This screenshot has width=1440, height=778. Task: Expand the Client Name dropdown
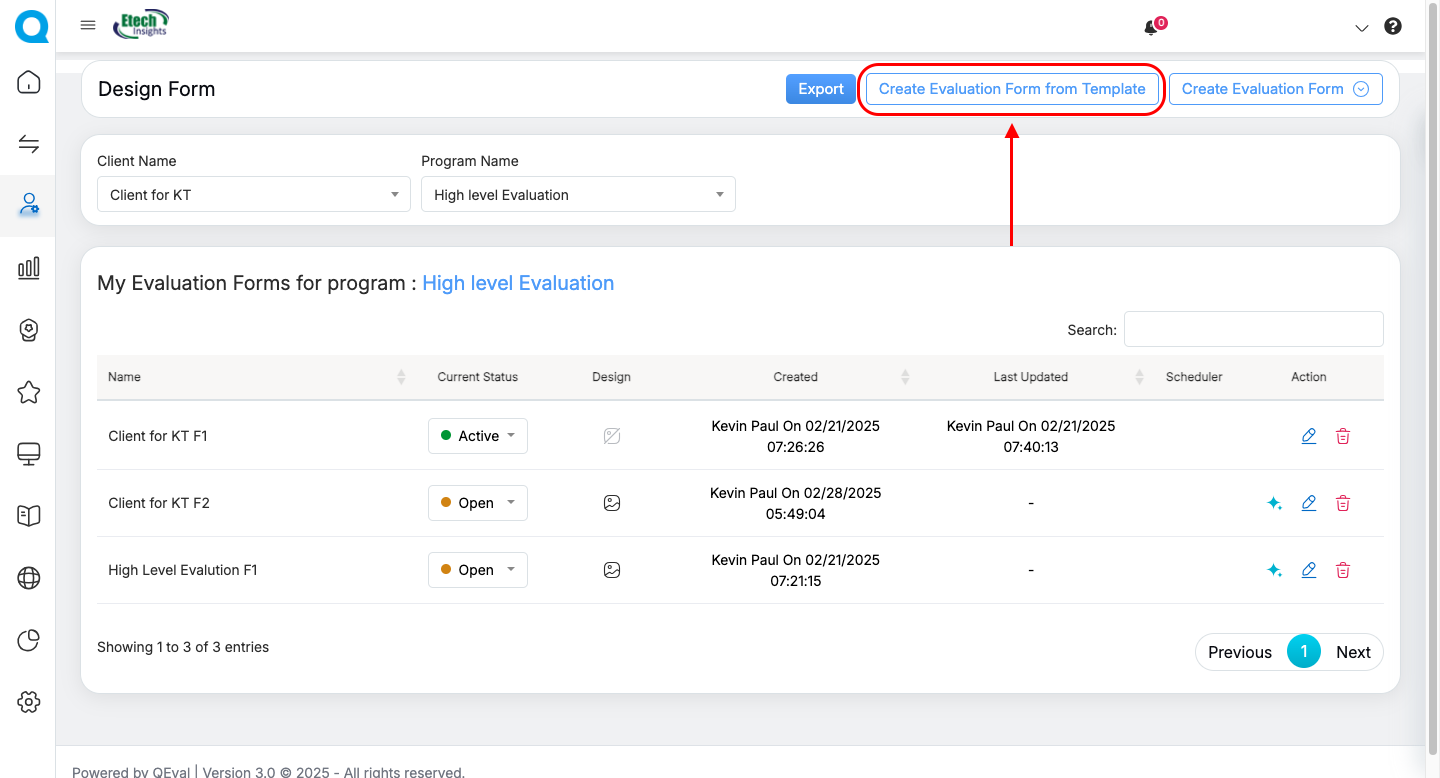coord(253,195)
